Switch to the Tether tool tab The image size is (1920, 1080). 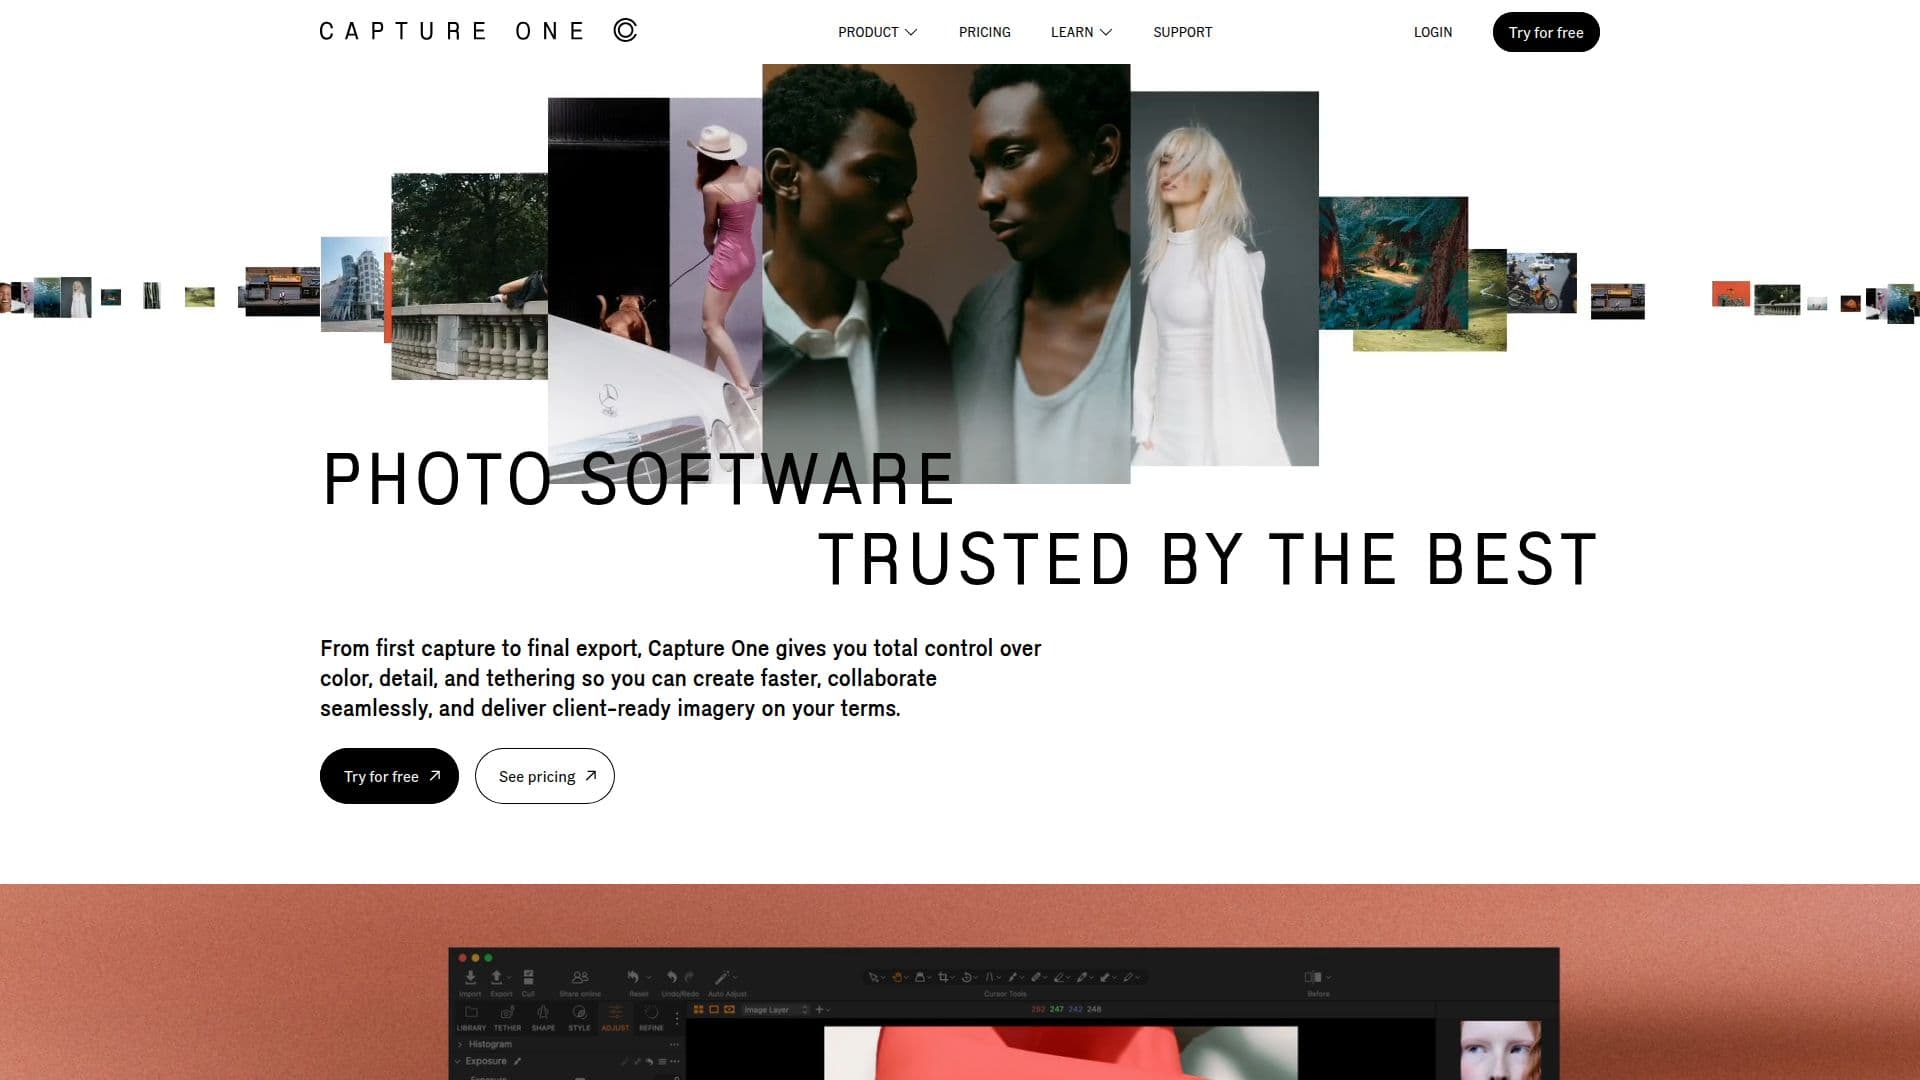[x=507, y=1018]
